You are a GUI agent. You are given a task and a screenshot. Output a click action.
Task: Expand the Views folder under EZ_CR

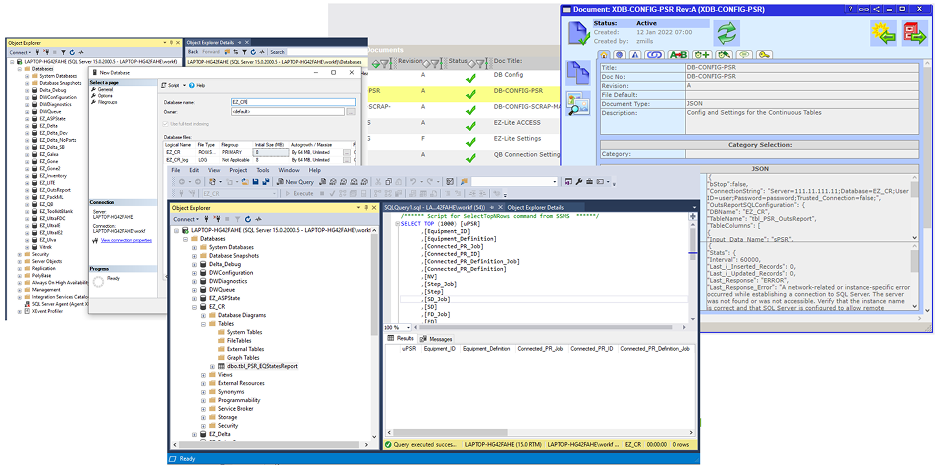click(x=203, y=375)
